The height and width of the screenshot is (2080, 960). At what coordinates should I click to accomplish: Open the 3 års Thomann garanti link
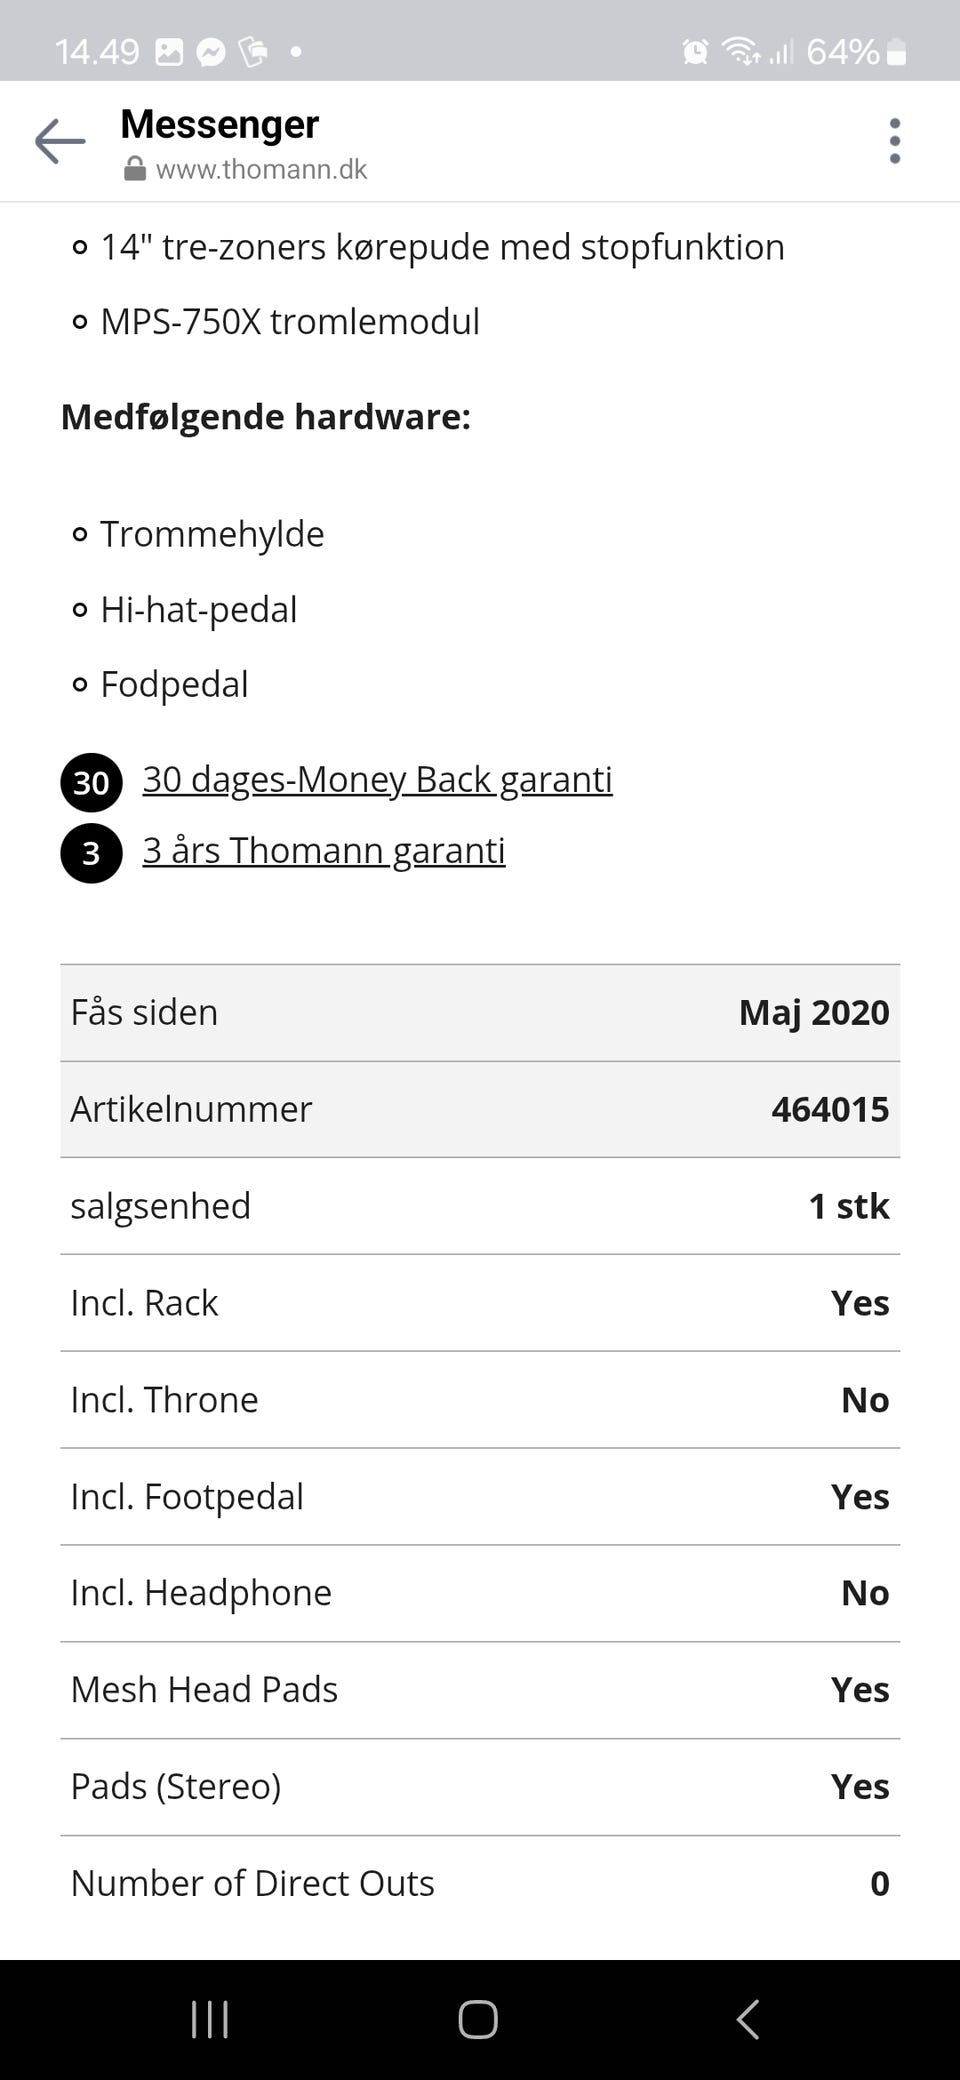(323, 850)
